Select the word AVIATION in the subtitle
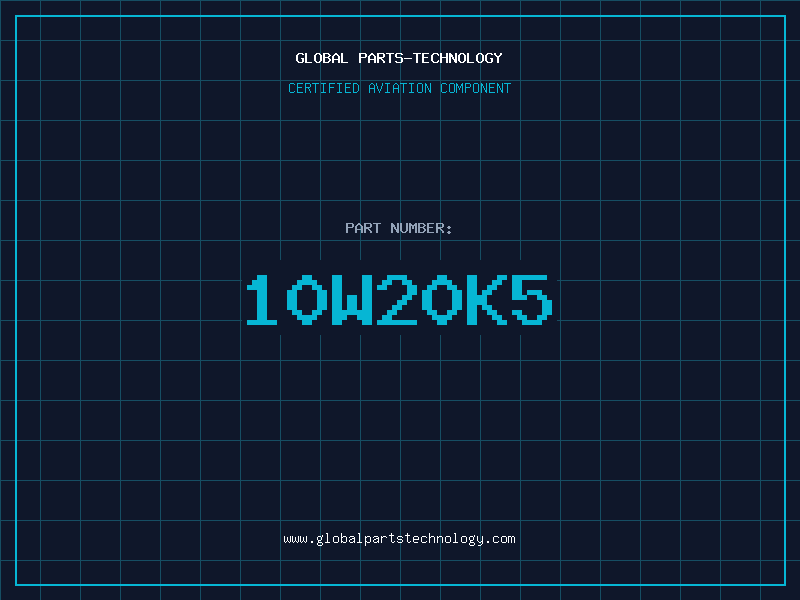800x600 pixels. (x=400, y=88)
